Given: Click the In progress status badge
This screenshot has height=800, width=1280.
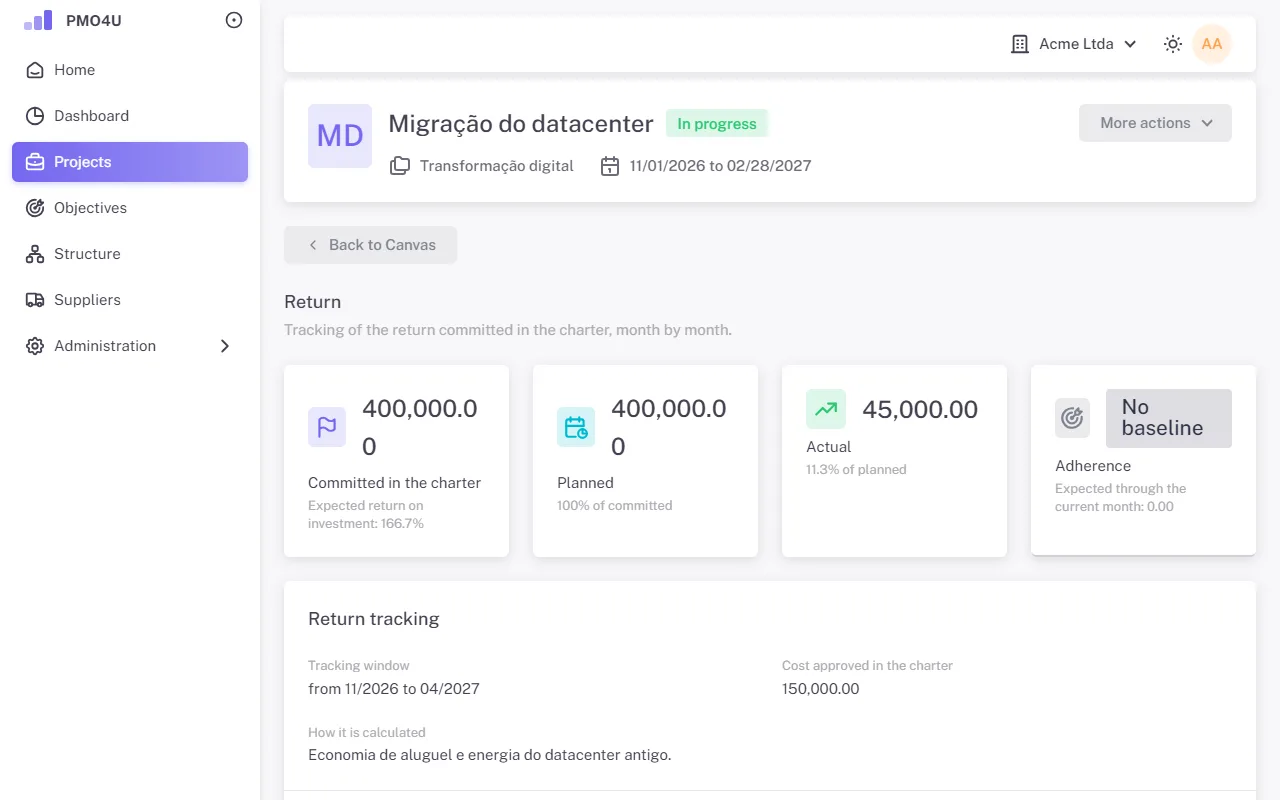Looking at the screenshot, I should (x=717, y=124).
